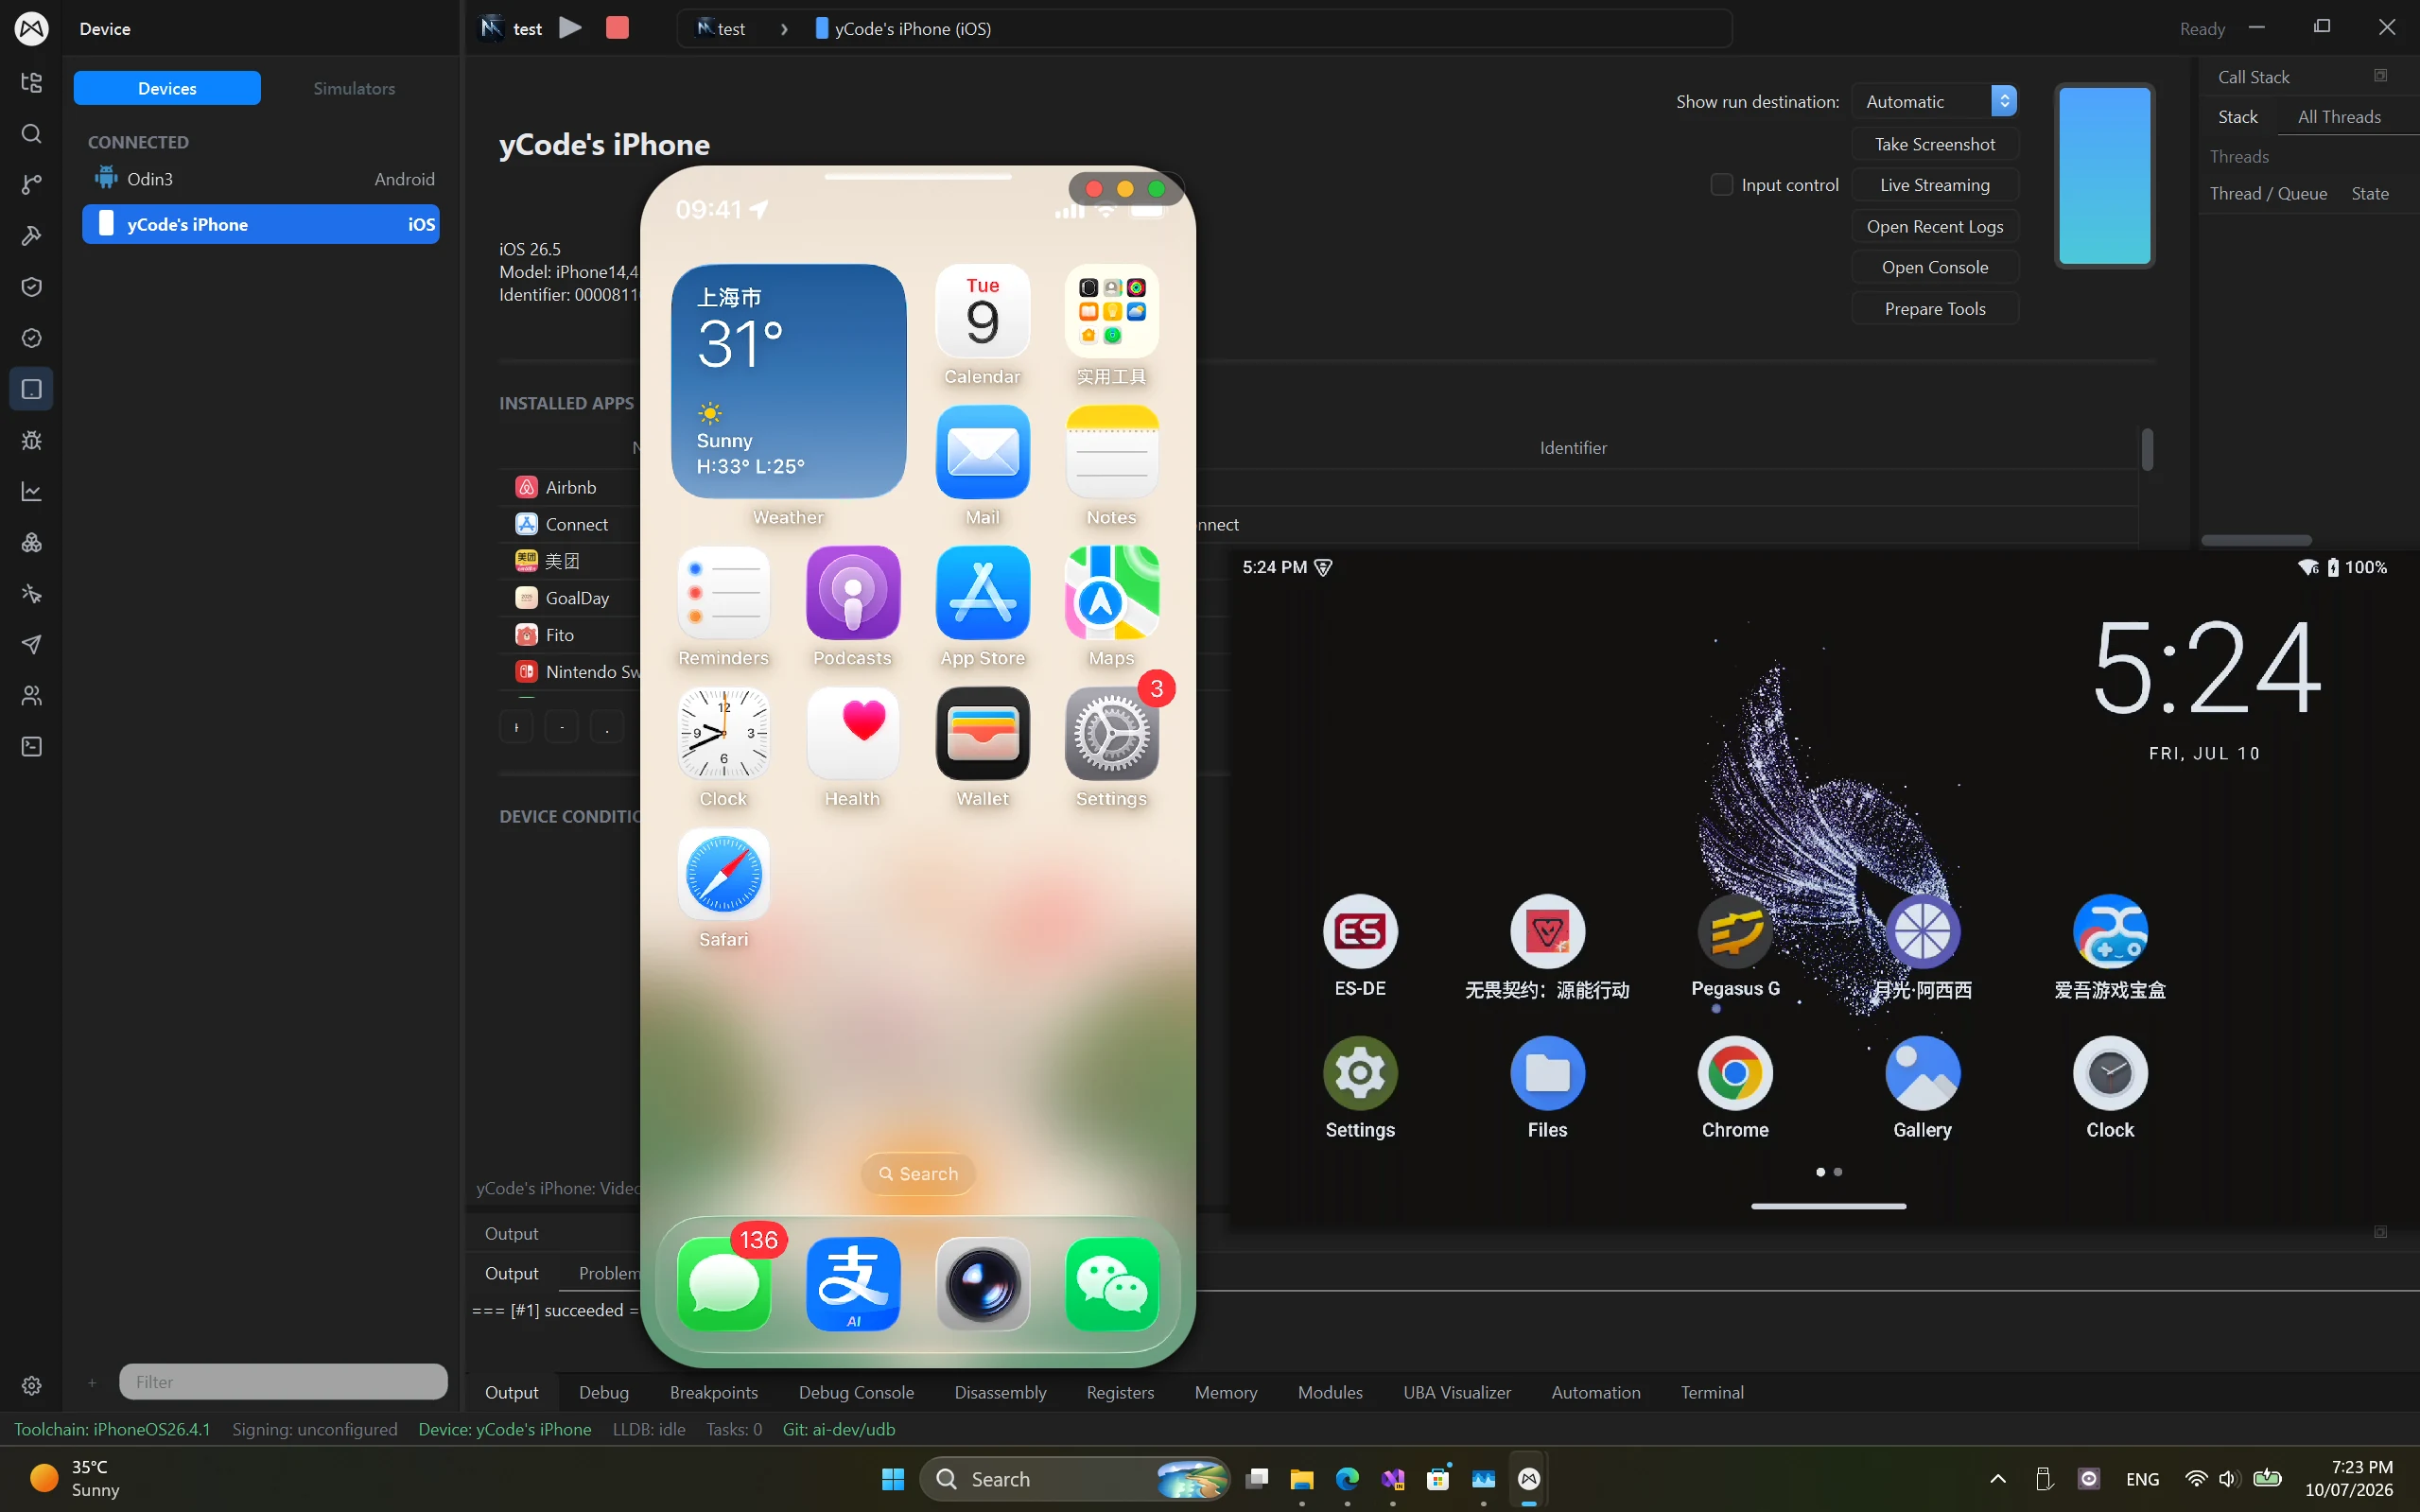Toggle the Input control checkbox

tap(1721, 185)
